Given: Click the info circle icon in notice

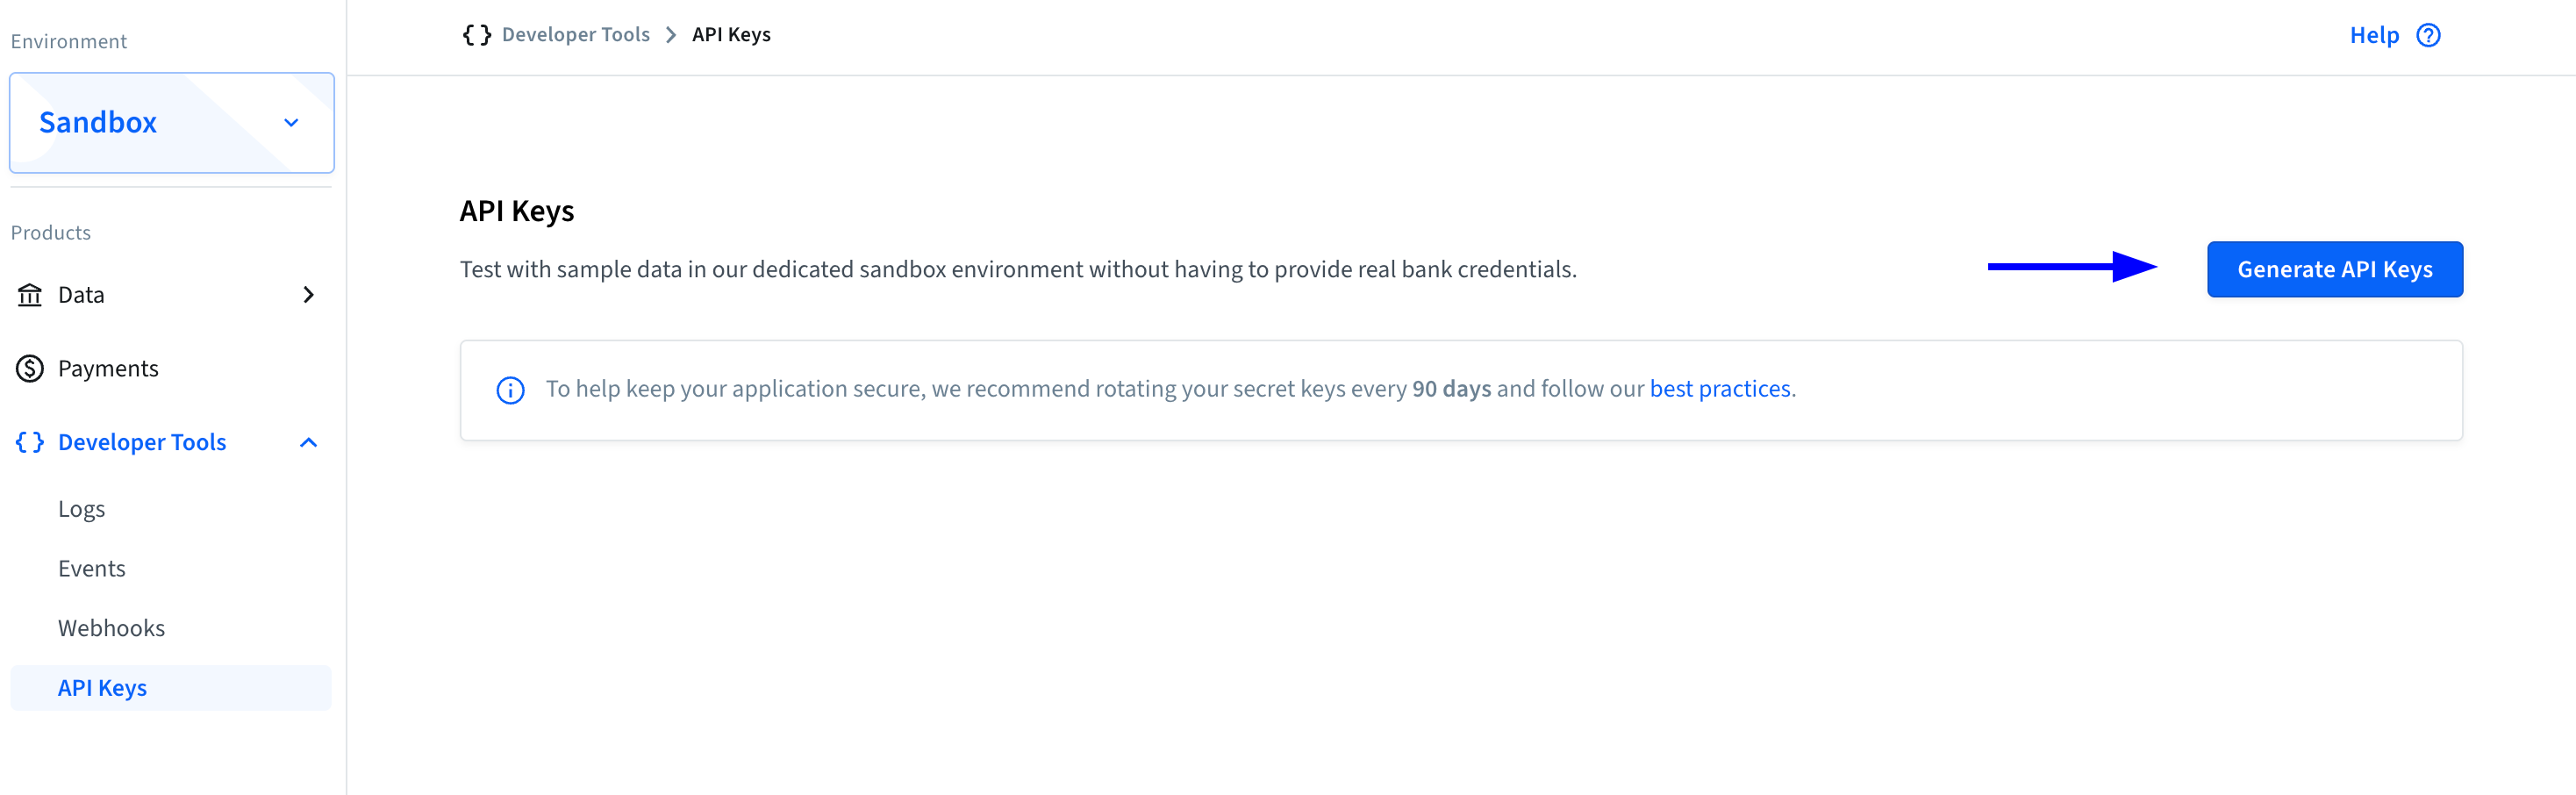Looking at the screenshot, I should pos(510,390).
